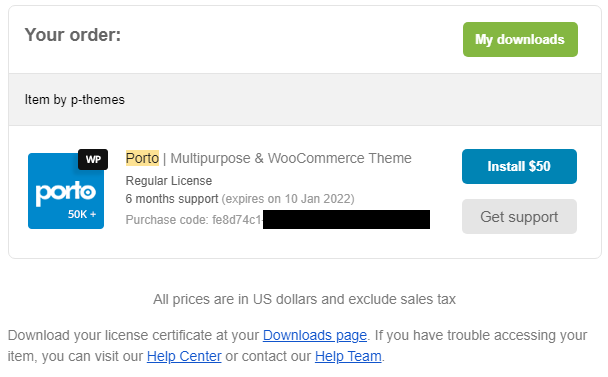Click the 6 months support label
608x377 pixels.
(172, 199)
